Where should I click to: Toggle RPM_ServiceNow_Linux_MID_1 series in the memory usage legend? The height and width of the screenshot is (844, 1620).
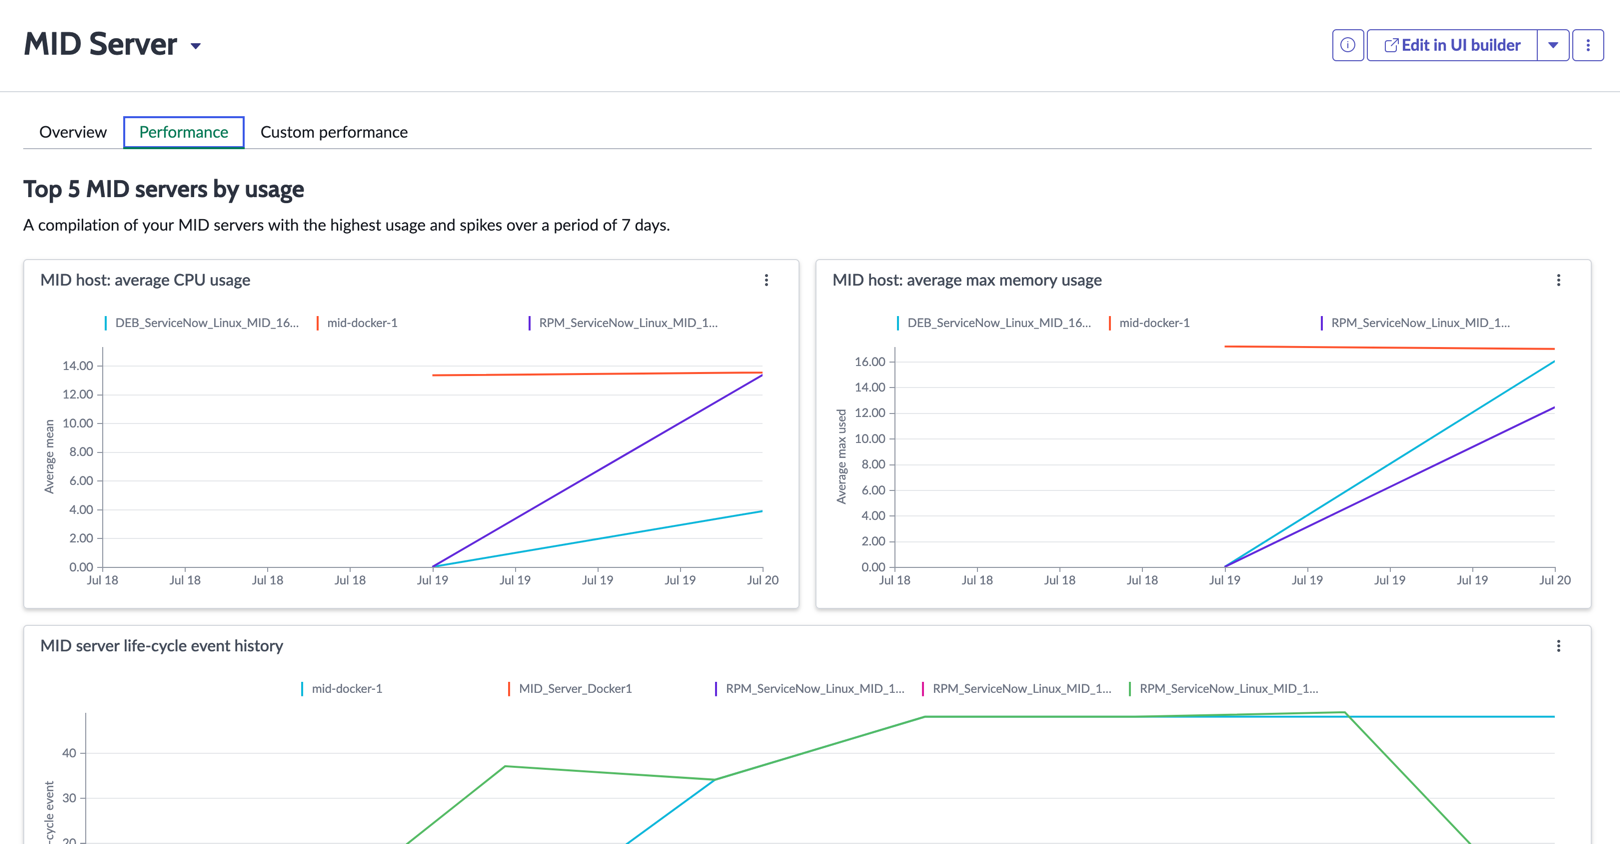pyautogui.click(x=1415, y=323)
